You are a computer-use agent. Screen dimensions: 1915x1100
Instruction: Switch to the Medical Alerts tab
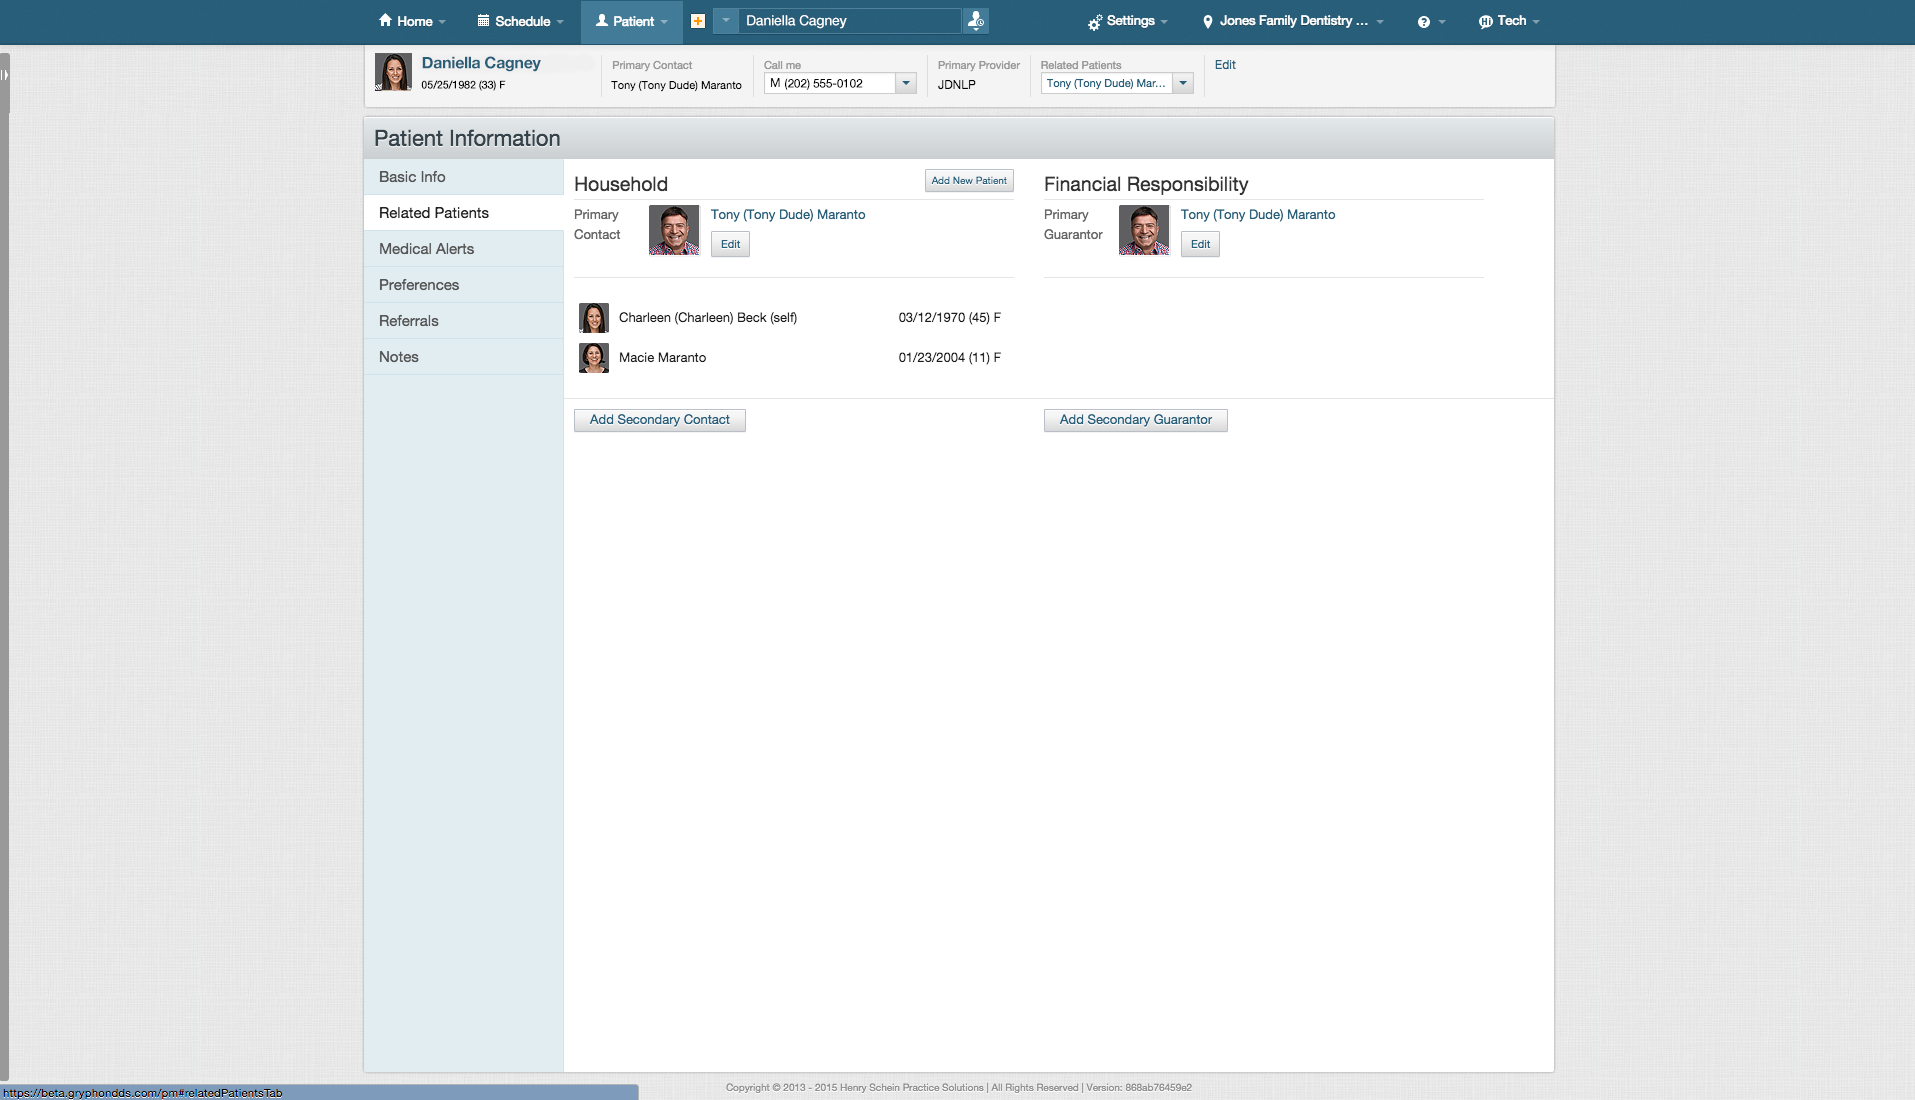pyautogui.click(x=426, y=249)
